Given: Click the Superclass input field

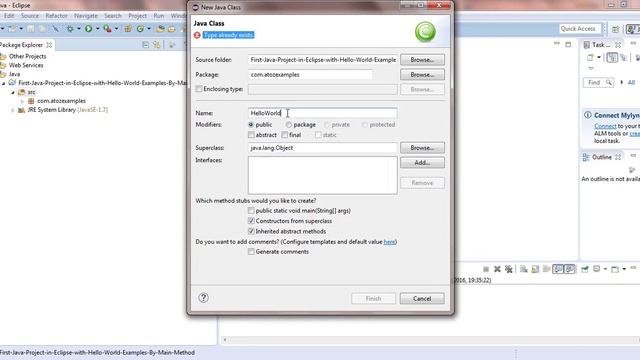Looking at the screenshot, I should coord(322,148).
